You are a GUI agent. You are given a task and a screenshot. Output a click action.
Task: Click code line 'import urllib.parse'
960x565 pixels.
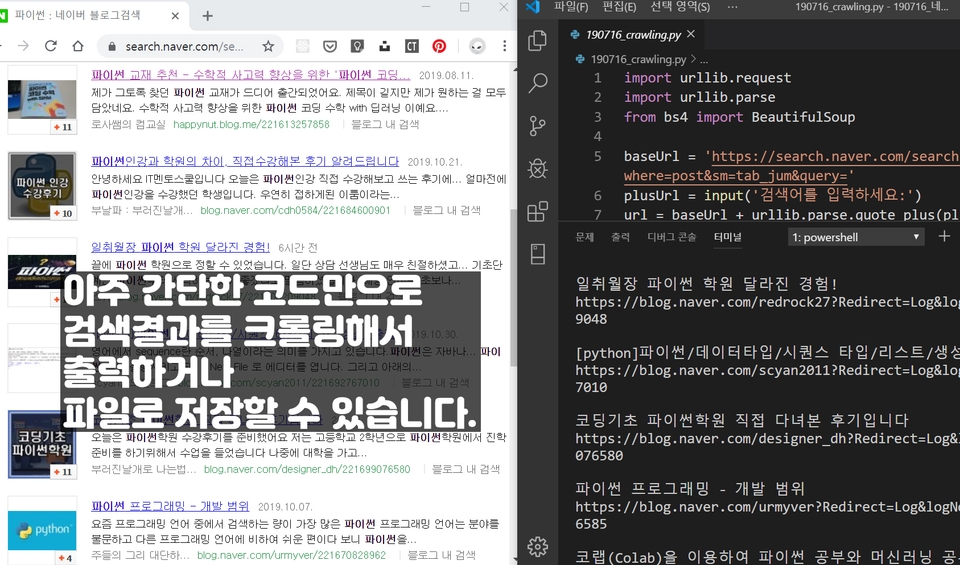click(700, 97)
